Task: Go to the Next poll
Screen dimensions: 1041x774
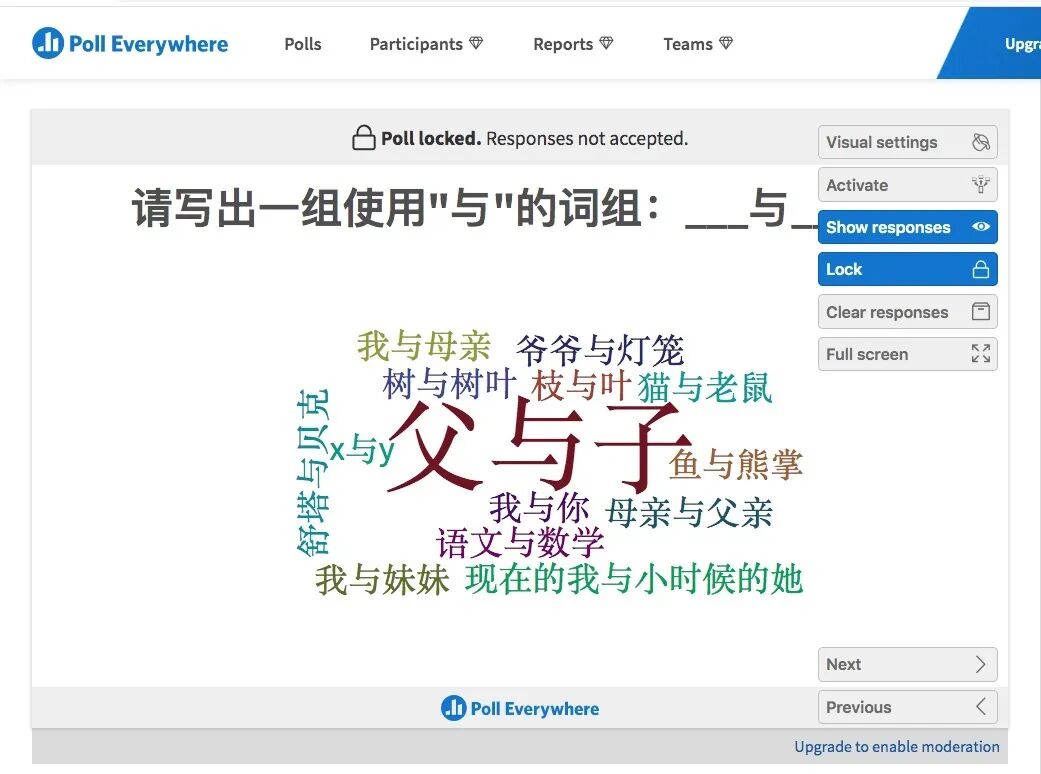Action: point(908,664)
